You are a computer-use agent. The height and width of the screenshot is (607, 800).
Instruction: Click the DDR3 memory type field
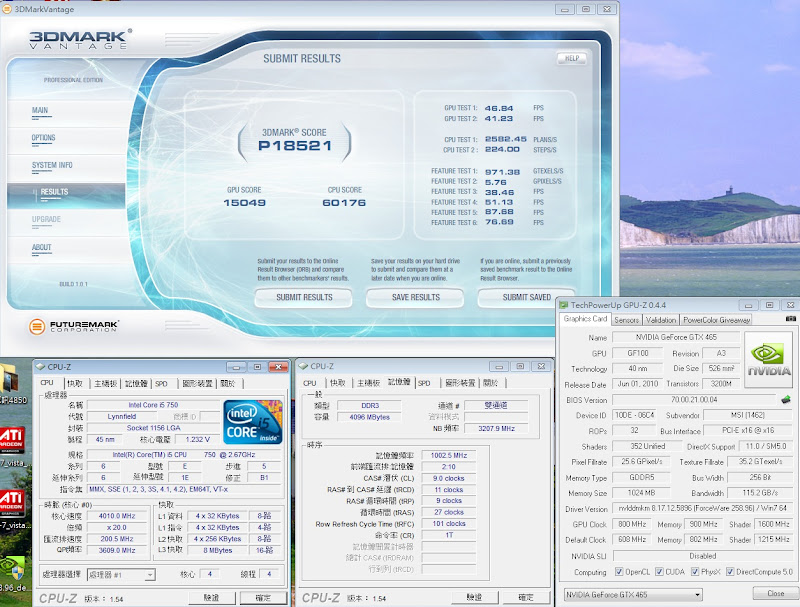click(370, 406)
